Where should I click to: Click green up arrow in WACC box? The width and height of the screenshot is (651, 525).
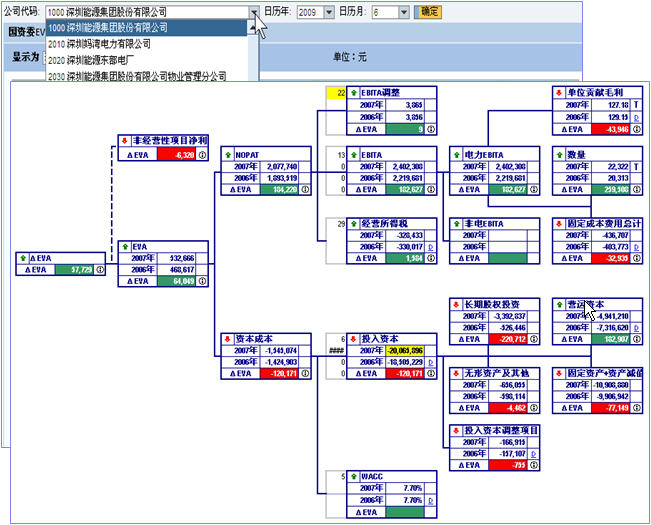tap(353, 476)
